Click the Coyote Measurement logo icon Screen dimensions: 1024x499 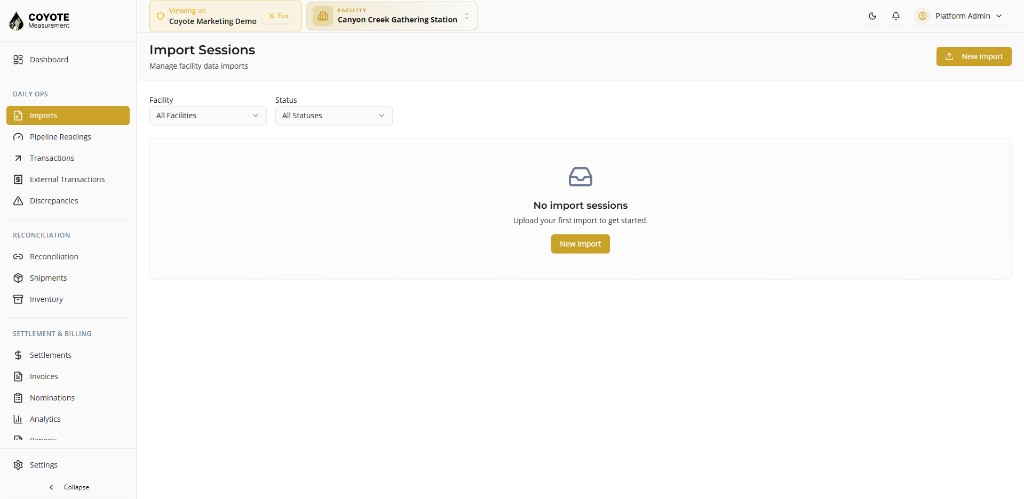16,21
